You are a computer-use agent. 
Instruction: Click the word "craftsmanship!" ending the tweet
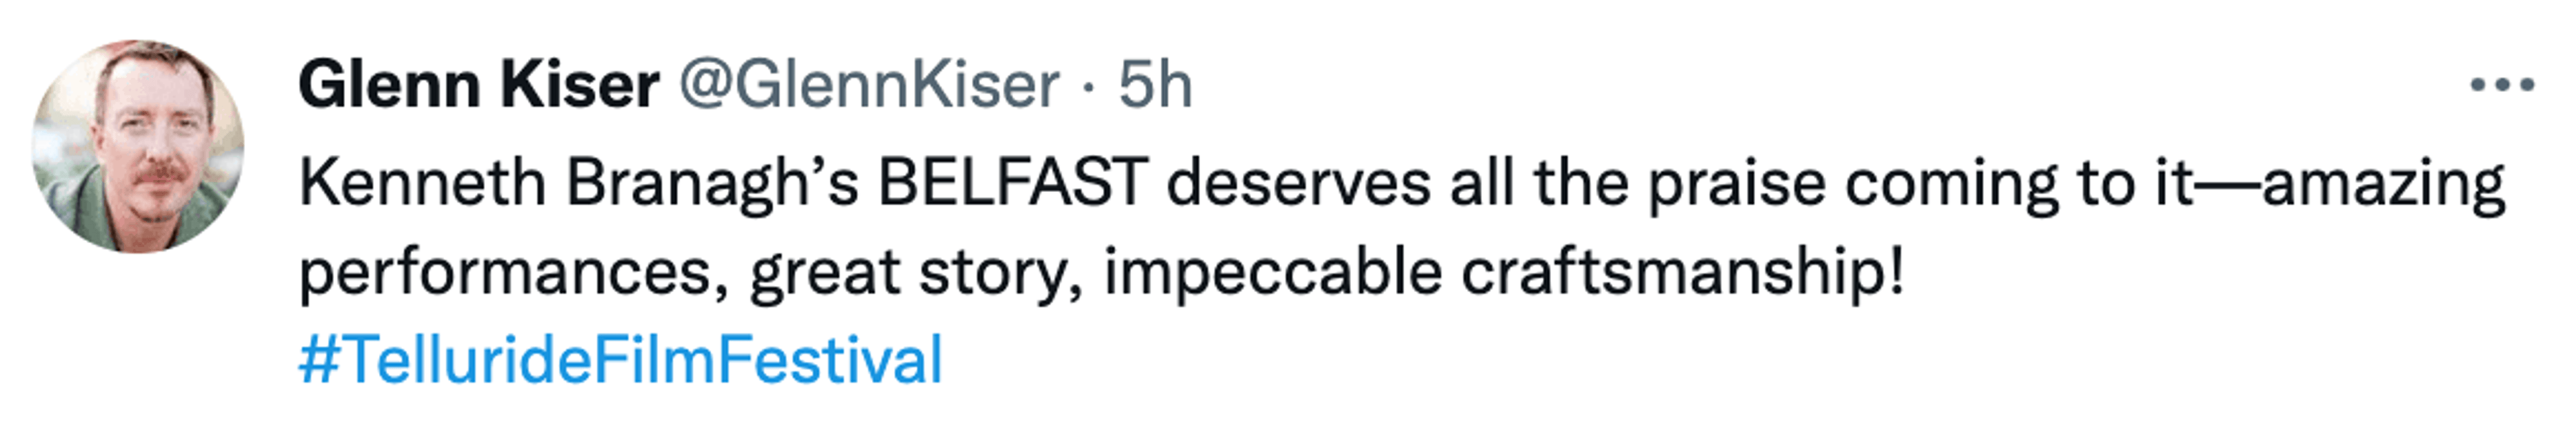[x=1682, y=272]
